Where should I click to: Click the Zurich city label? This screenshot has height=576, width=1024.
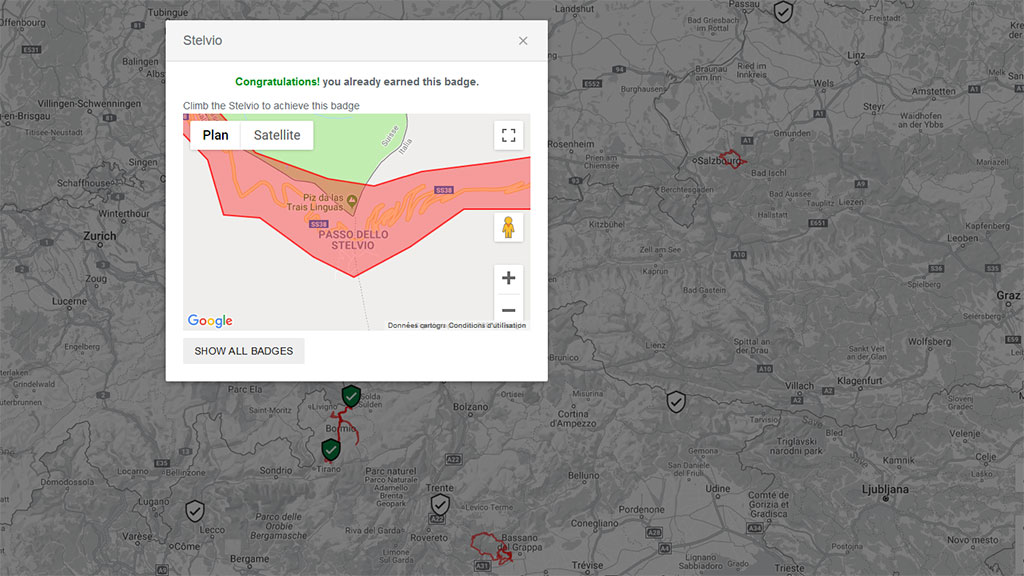pyautogui.click(x=99, y=236)
